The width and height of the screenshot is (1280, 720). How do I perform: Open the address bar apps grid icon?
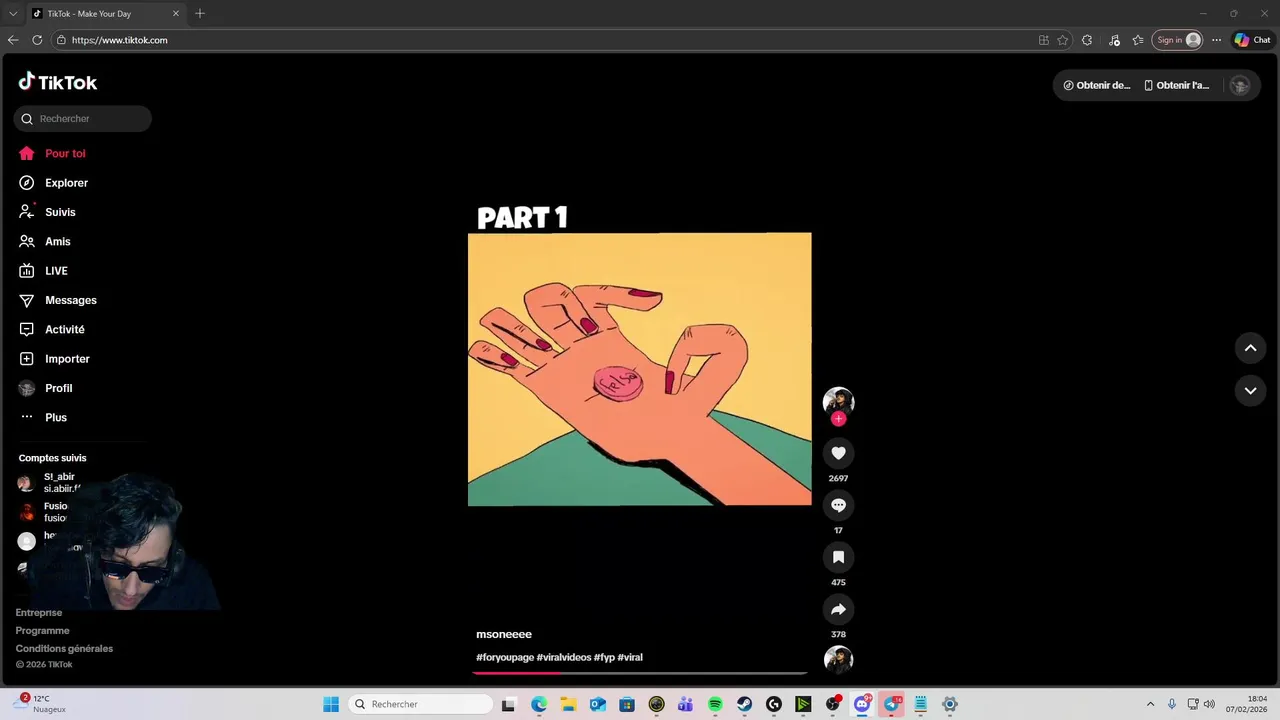click(x=1044, y=40)
